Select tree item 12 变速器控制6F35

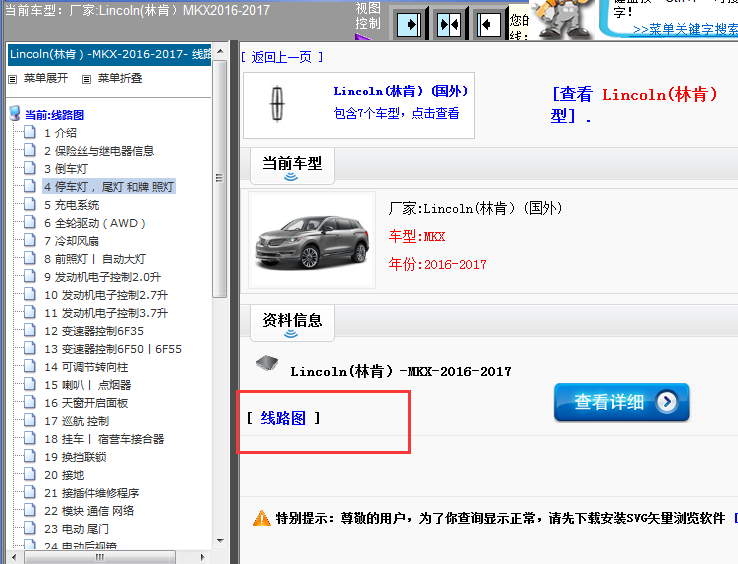tap(94, 331)
